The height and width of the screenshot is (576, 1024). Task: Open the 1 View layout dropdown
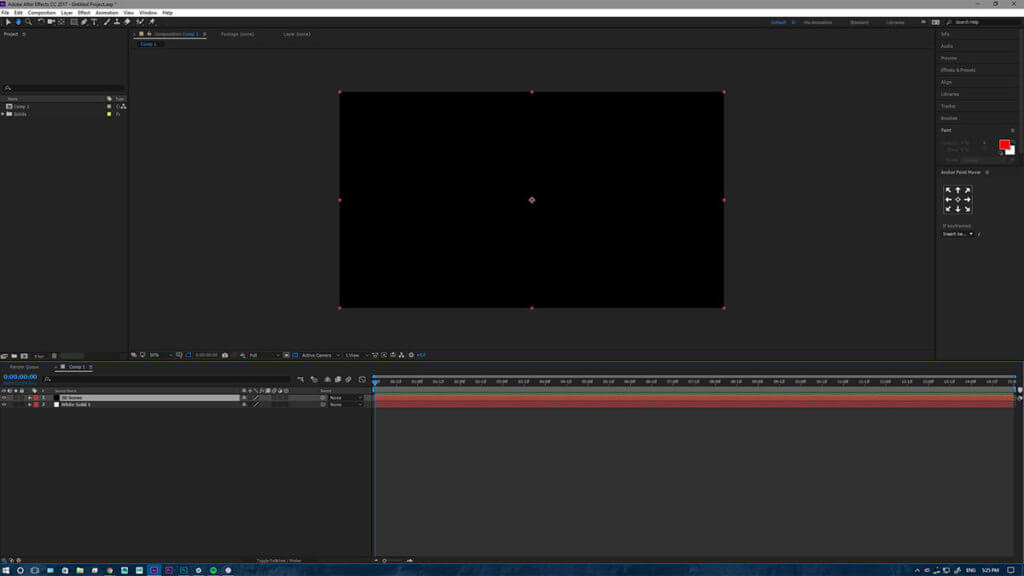pos(356,355)
